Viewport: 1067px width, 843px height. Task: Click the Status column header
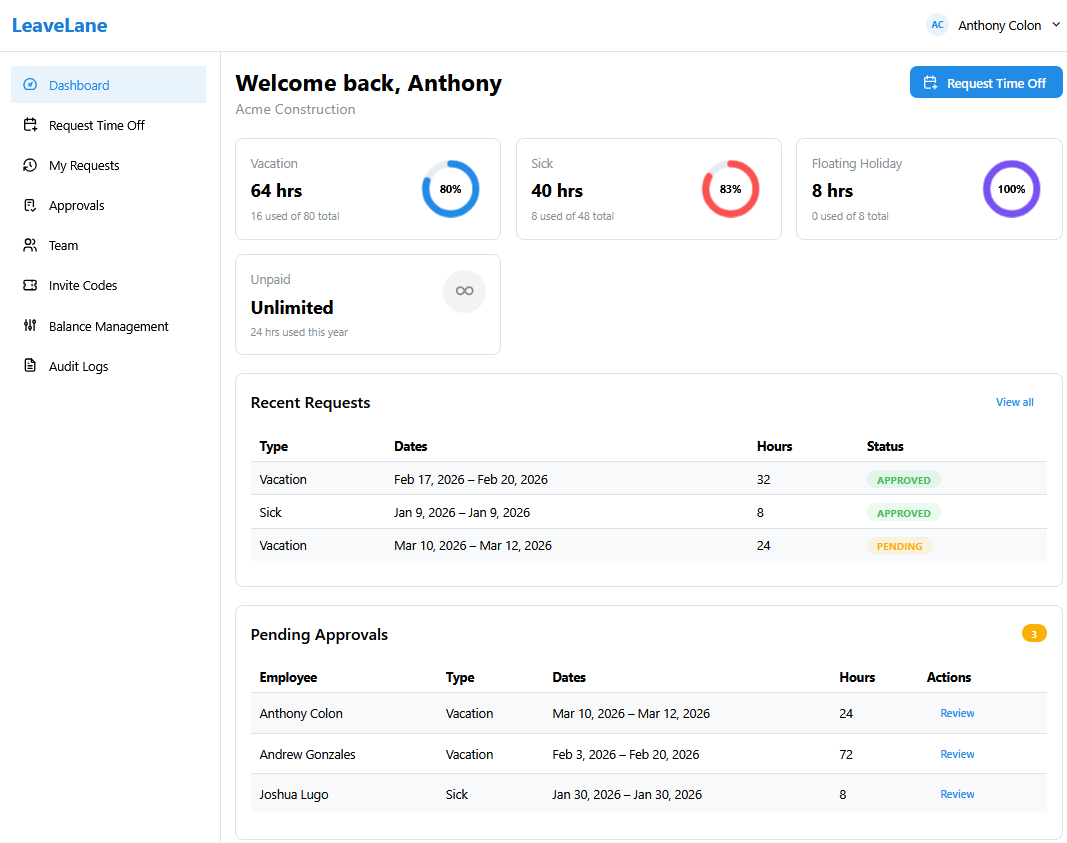pyautogui.click(x=885, y=446)
